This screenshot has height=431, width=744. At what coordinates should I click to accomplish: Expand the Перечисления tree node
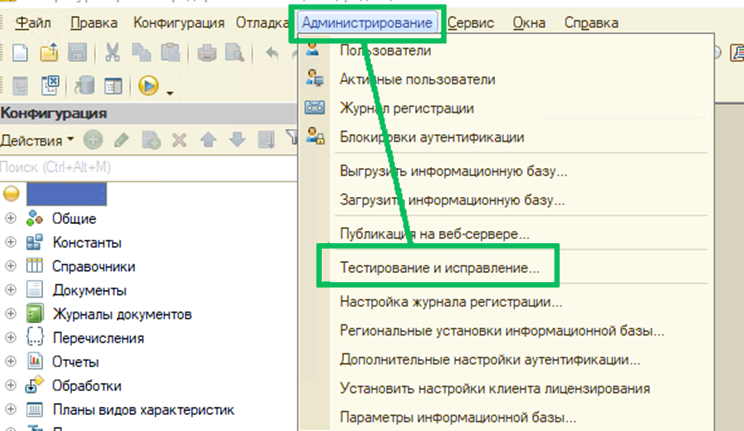click(x=10, y=337)
